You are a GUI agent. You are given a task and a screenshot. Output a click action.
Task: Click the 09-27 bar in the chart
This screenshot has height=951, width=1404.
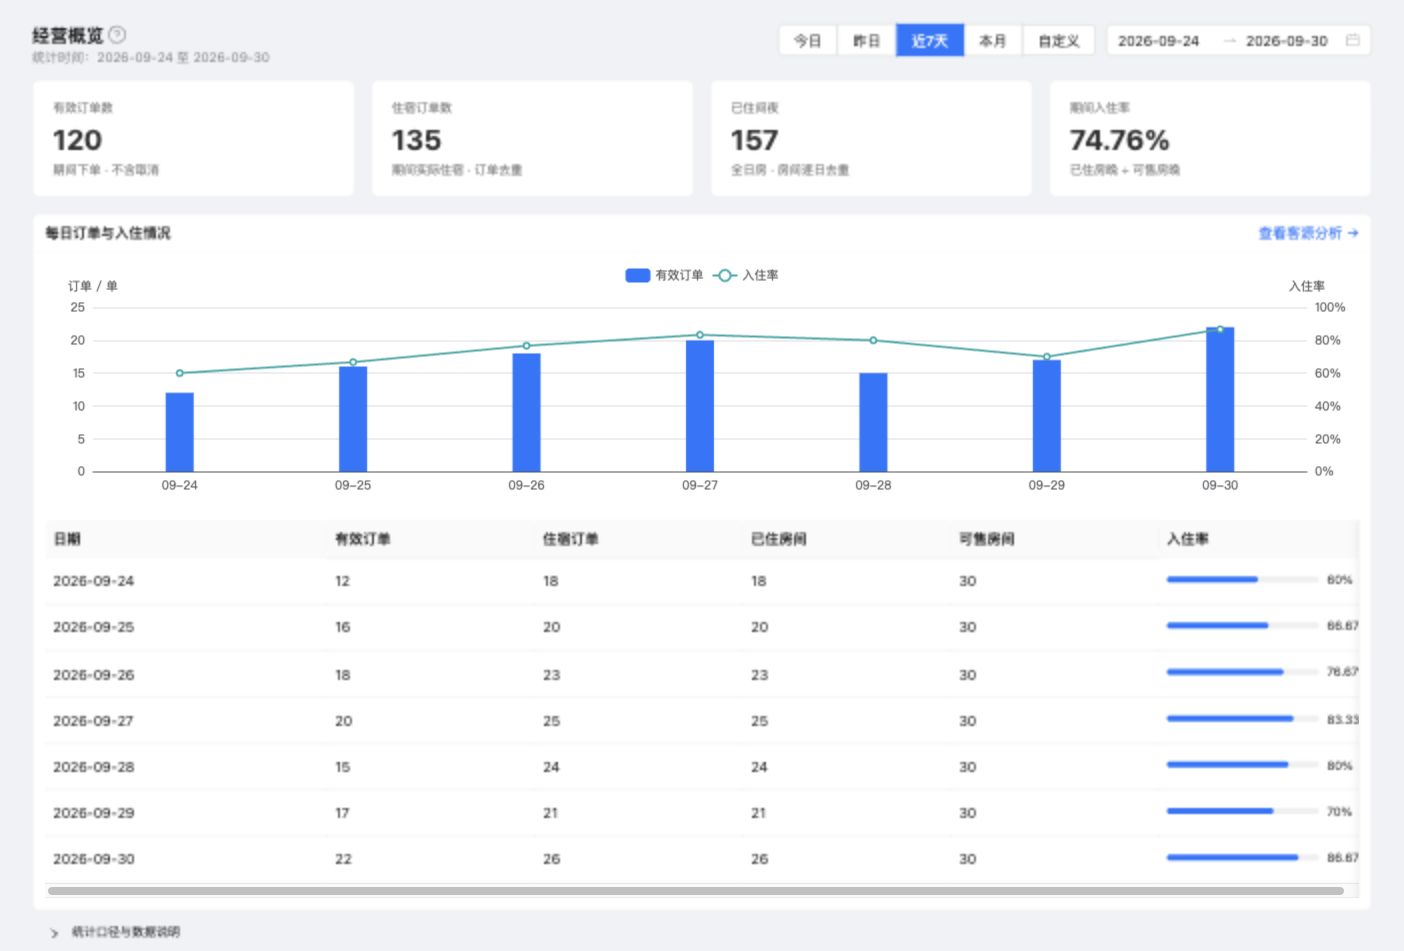[x=700, y=406]
